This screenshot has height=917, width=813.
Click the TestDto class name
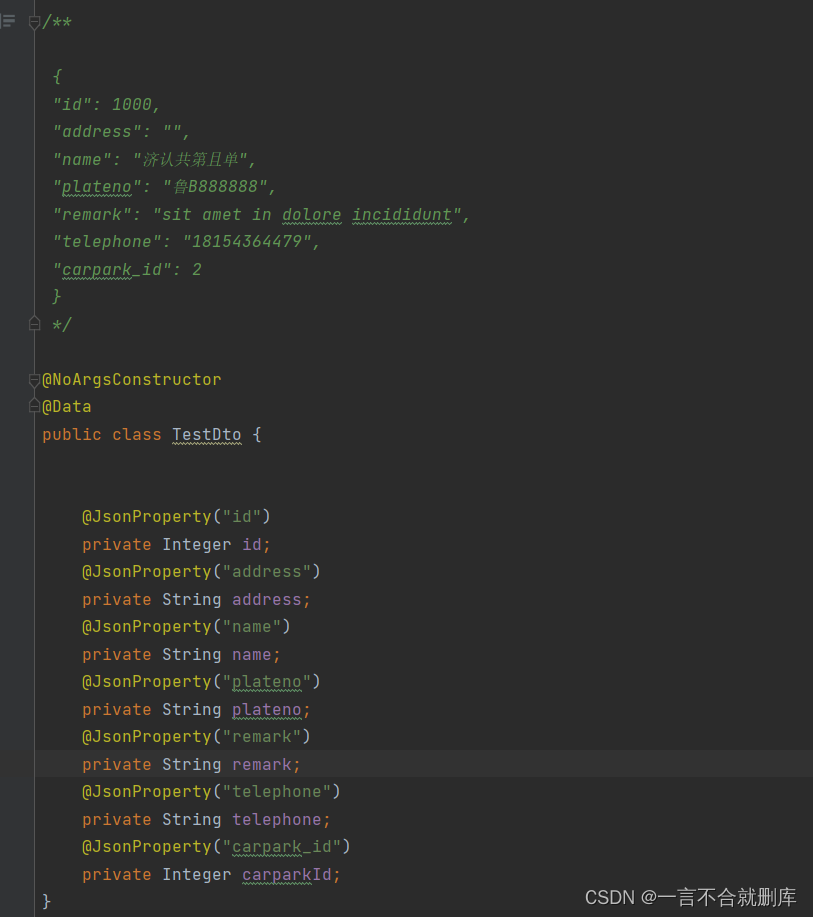206,435
